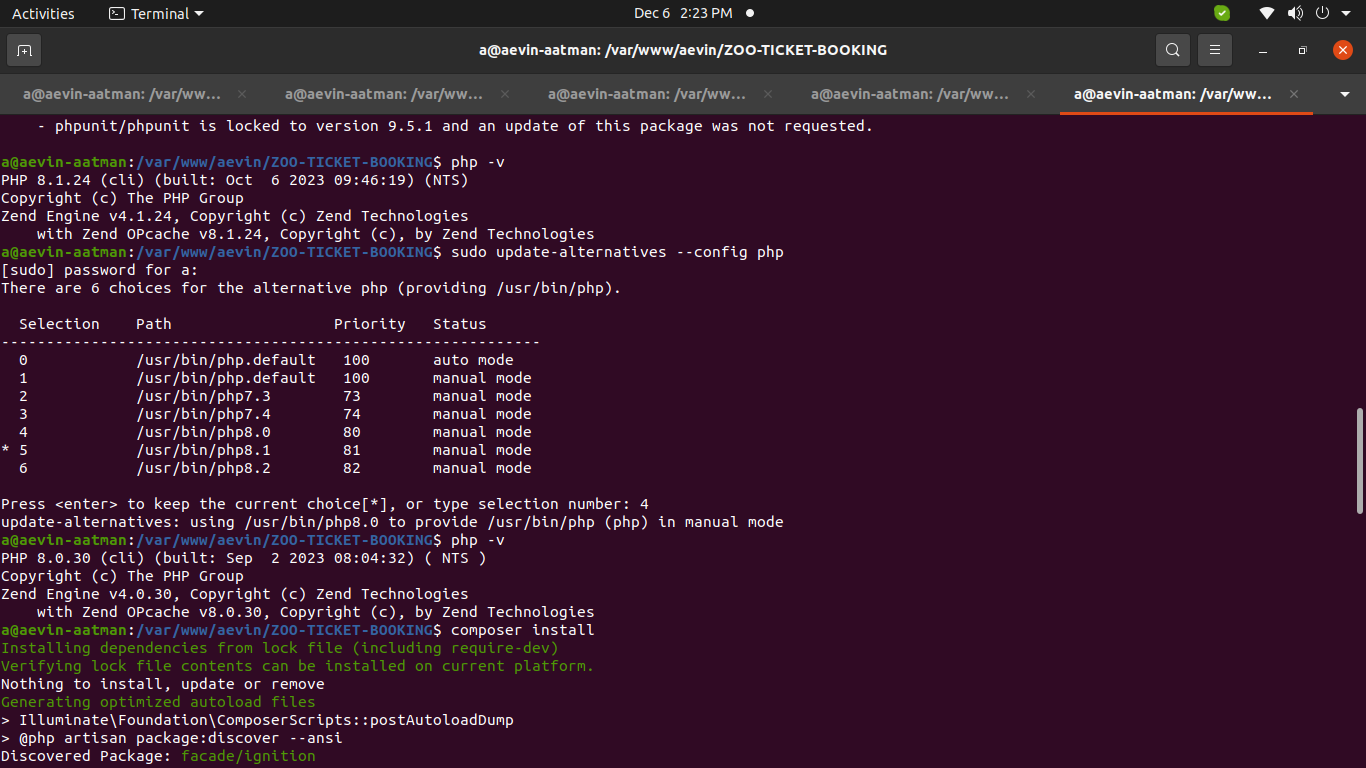Image resolution: width=1366 pixels, height=768 pixels.
Task: Close the first terminal tab
Action: click(x=242, y=94)
